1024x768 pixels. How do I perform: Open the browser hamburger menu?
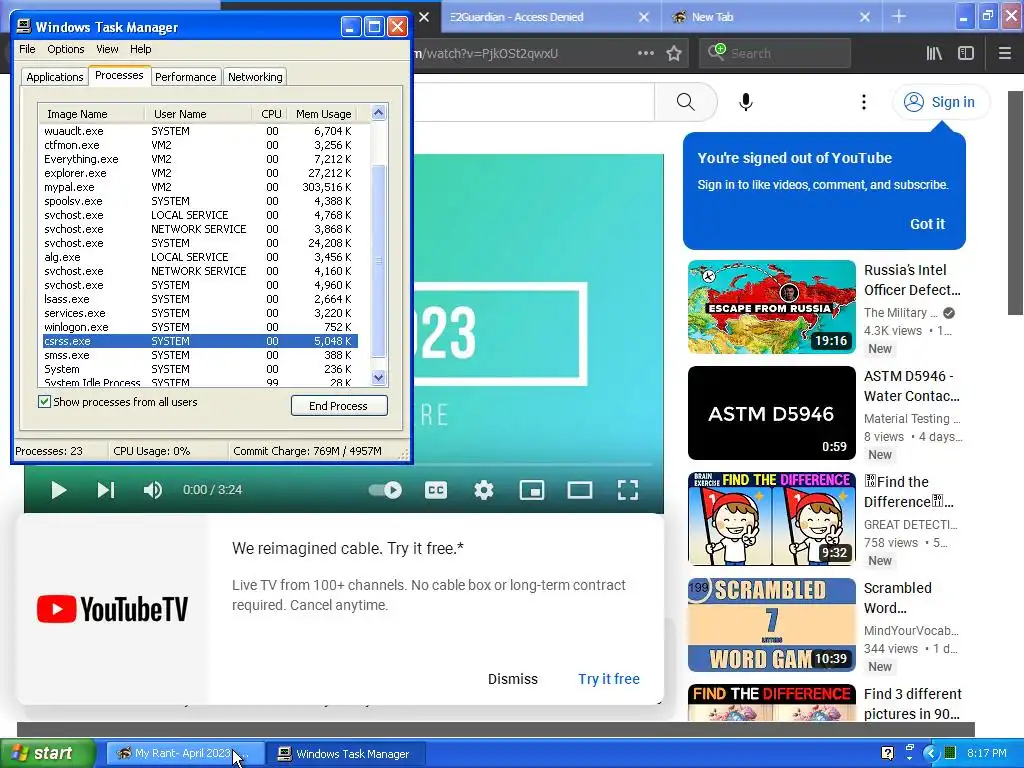[1005, 54]
